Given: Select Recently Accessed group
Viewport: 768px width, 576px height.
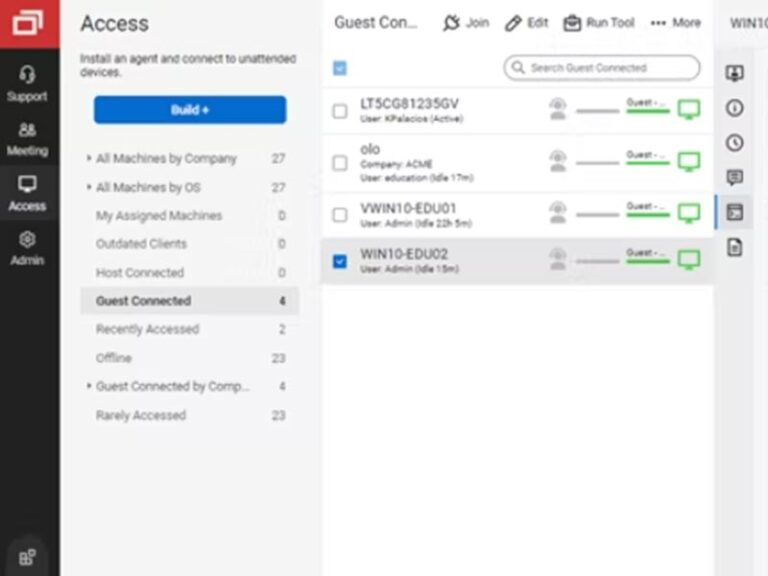Looking at the screenshot, I should pos(190,329).
